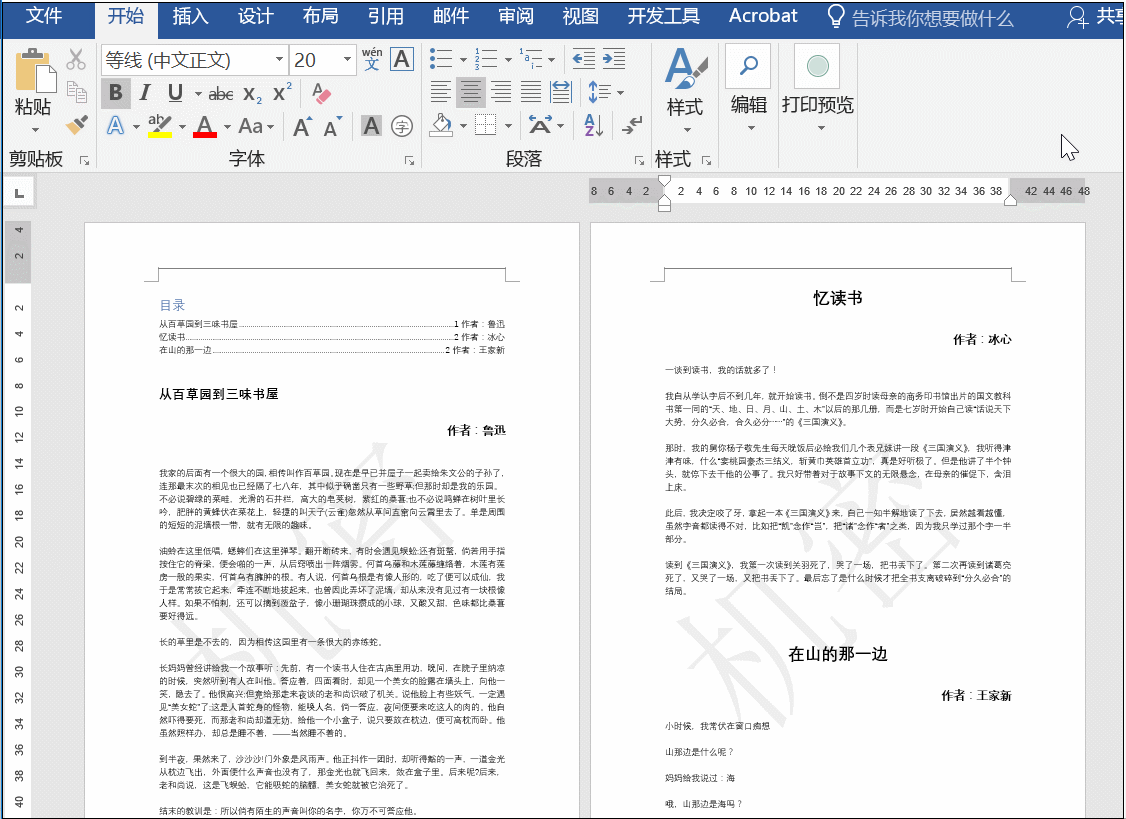
Task: Open the font size dropdown
Action: 346,58
